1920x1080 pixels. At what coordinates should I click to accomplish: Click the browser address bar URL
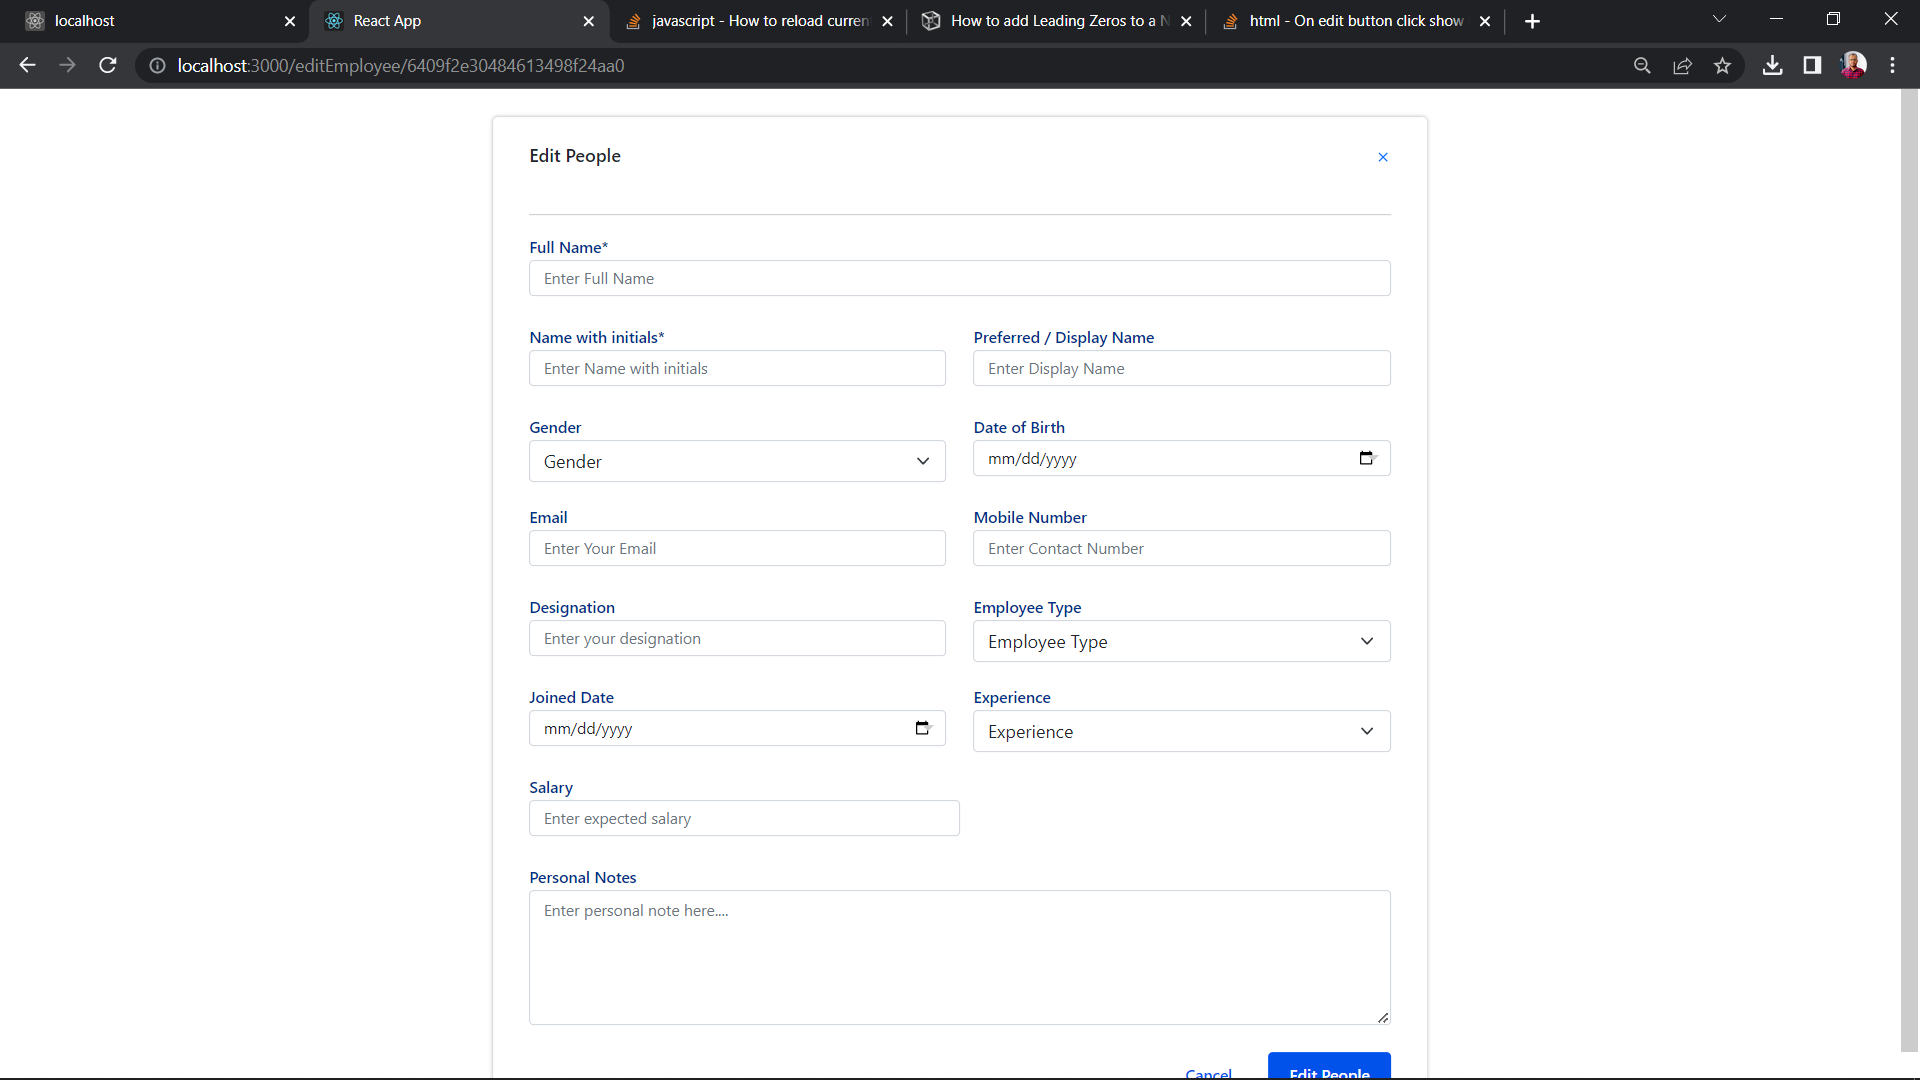coord(401,66)
